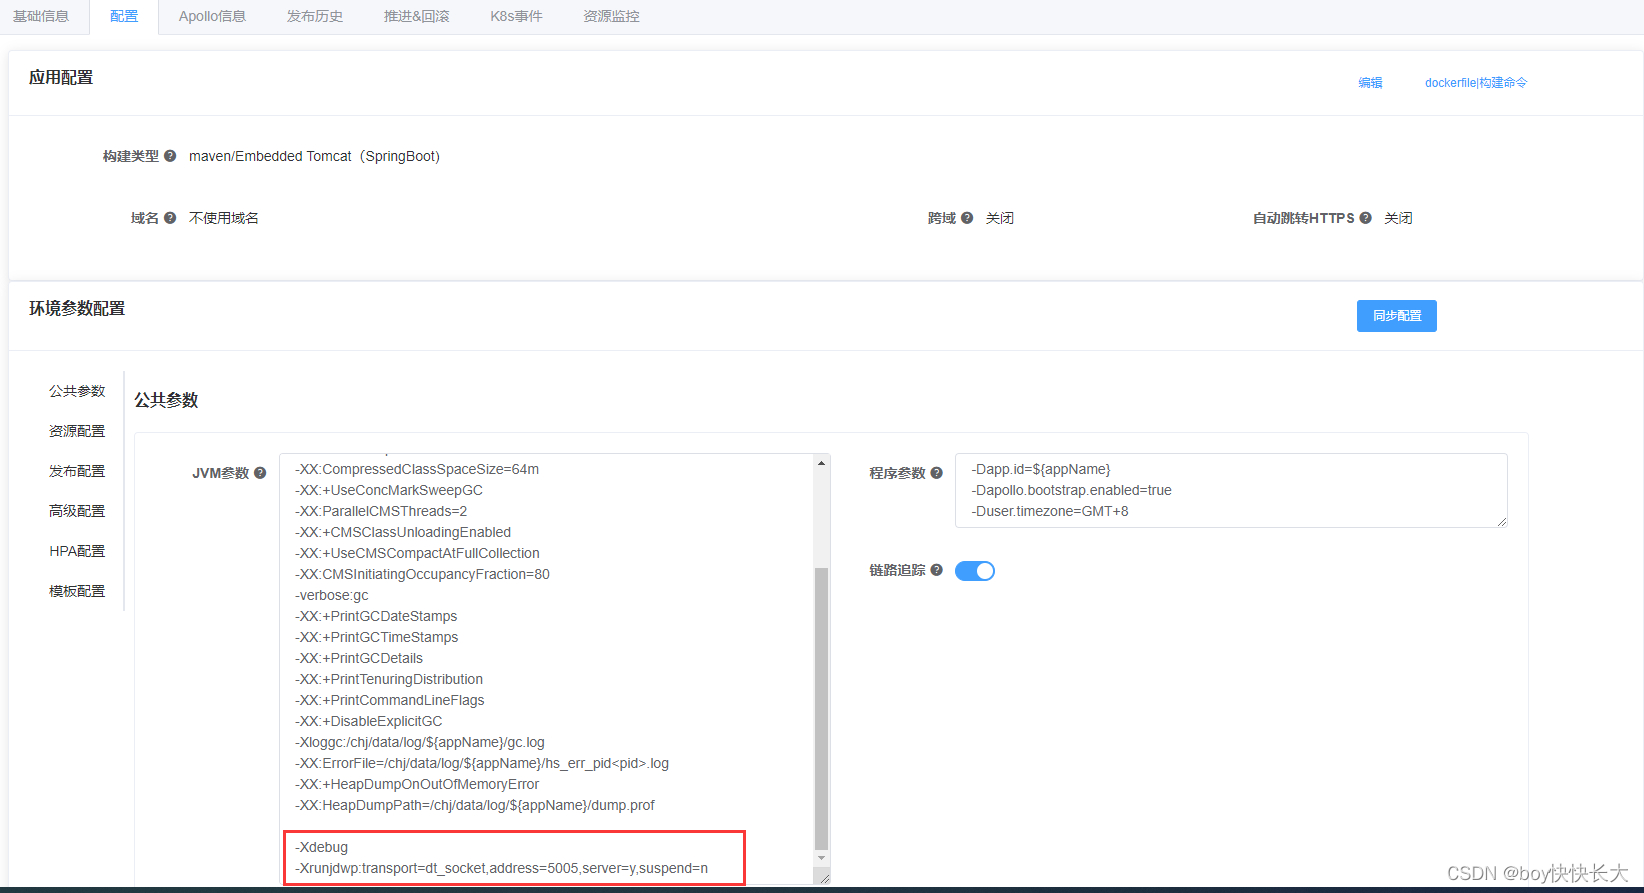
Task: Click the -XX:HeapDumpPath dump.prof line
Action: 475,805
